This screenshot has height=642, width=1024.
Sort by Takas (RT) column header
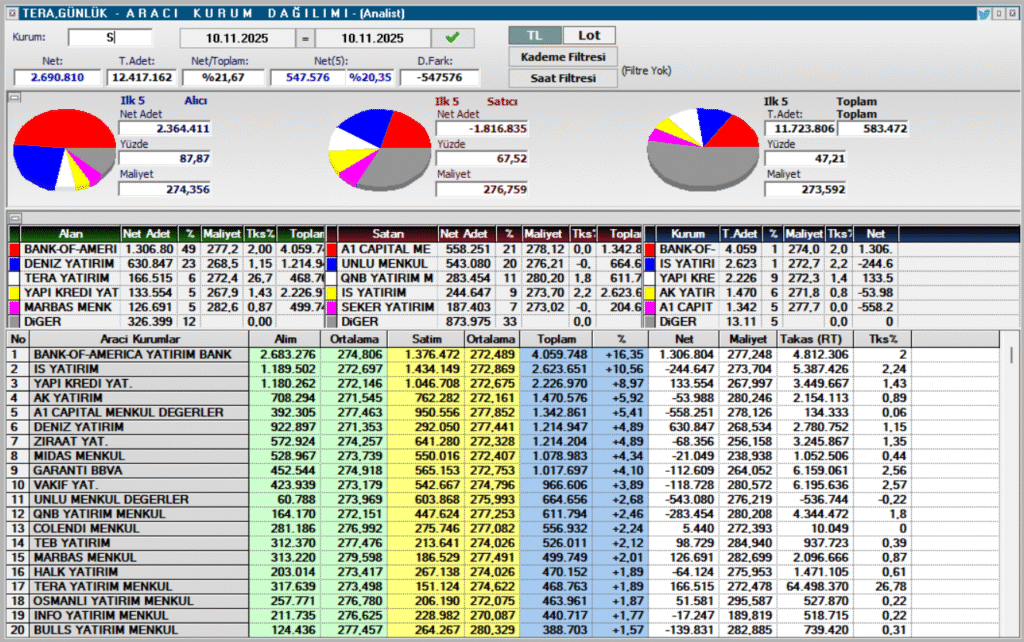(814, 339)
